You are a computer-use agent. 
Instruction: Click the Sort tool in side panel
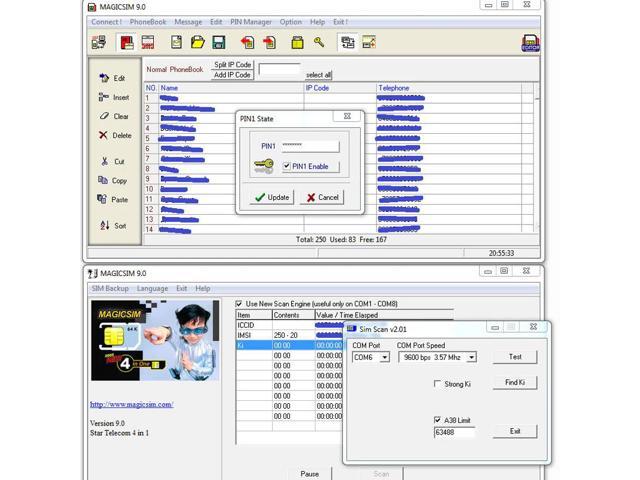pos(113,225)
